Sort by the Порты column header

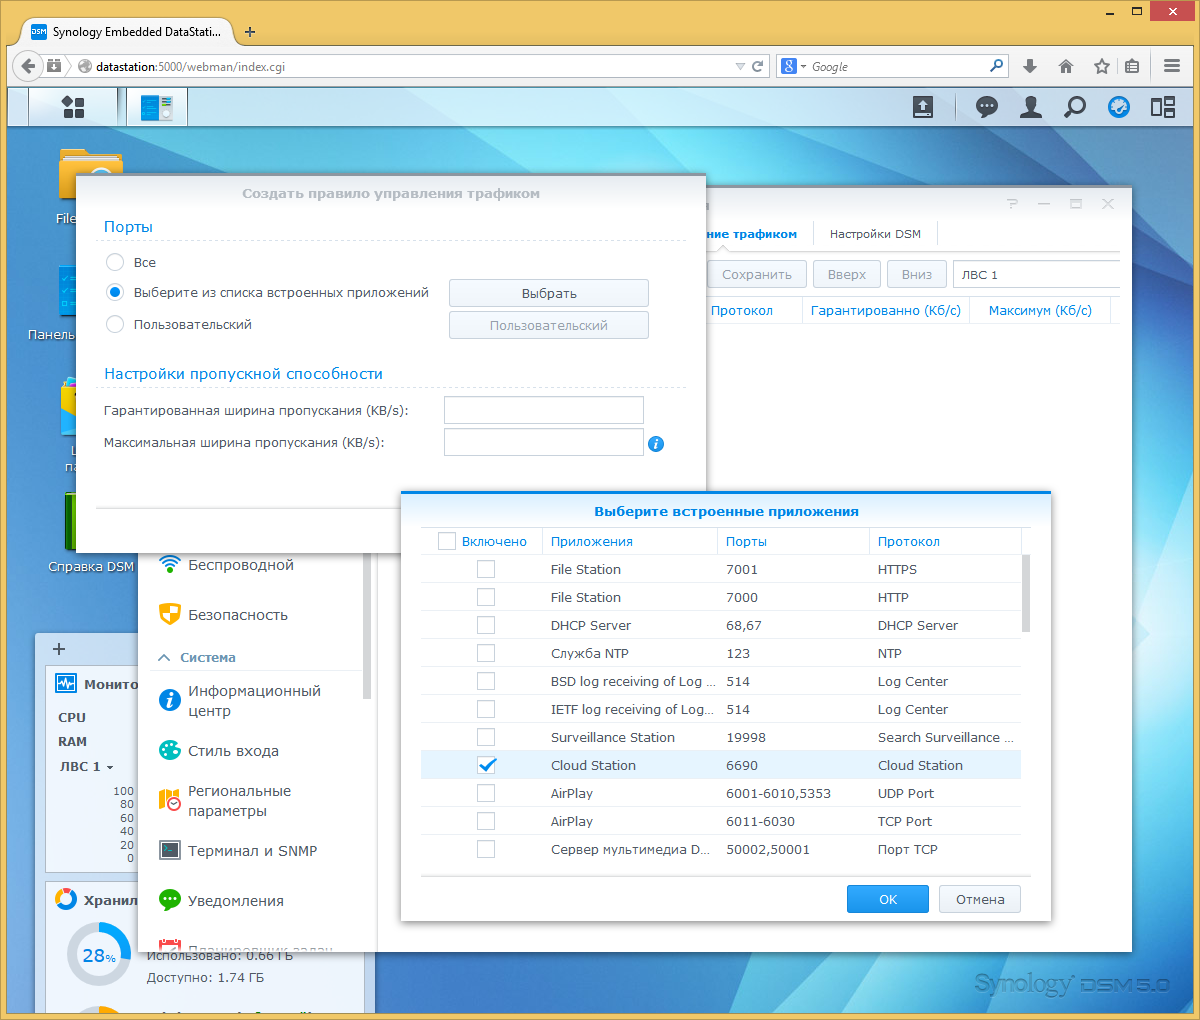click(x=794, y=541)
